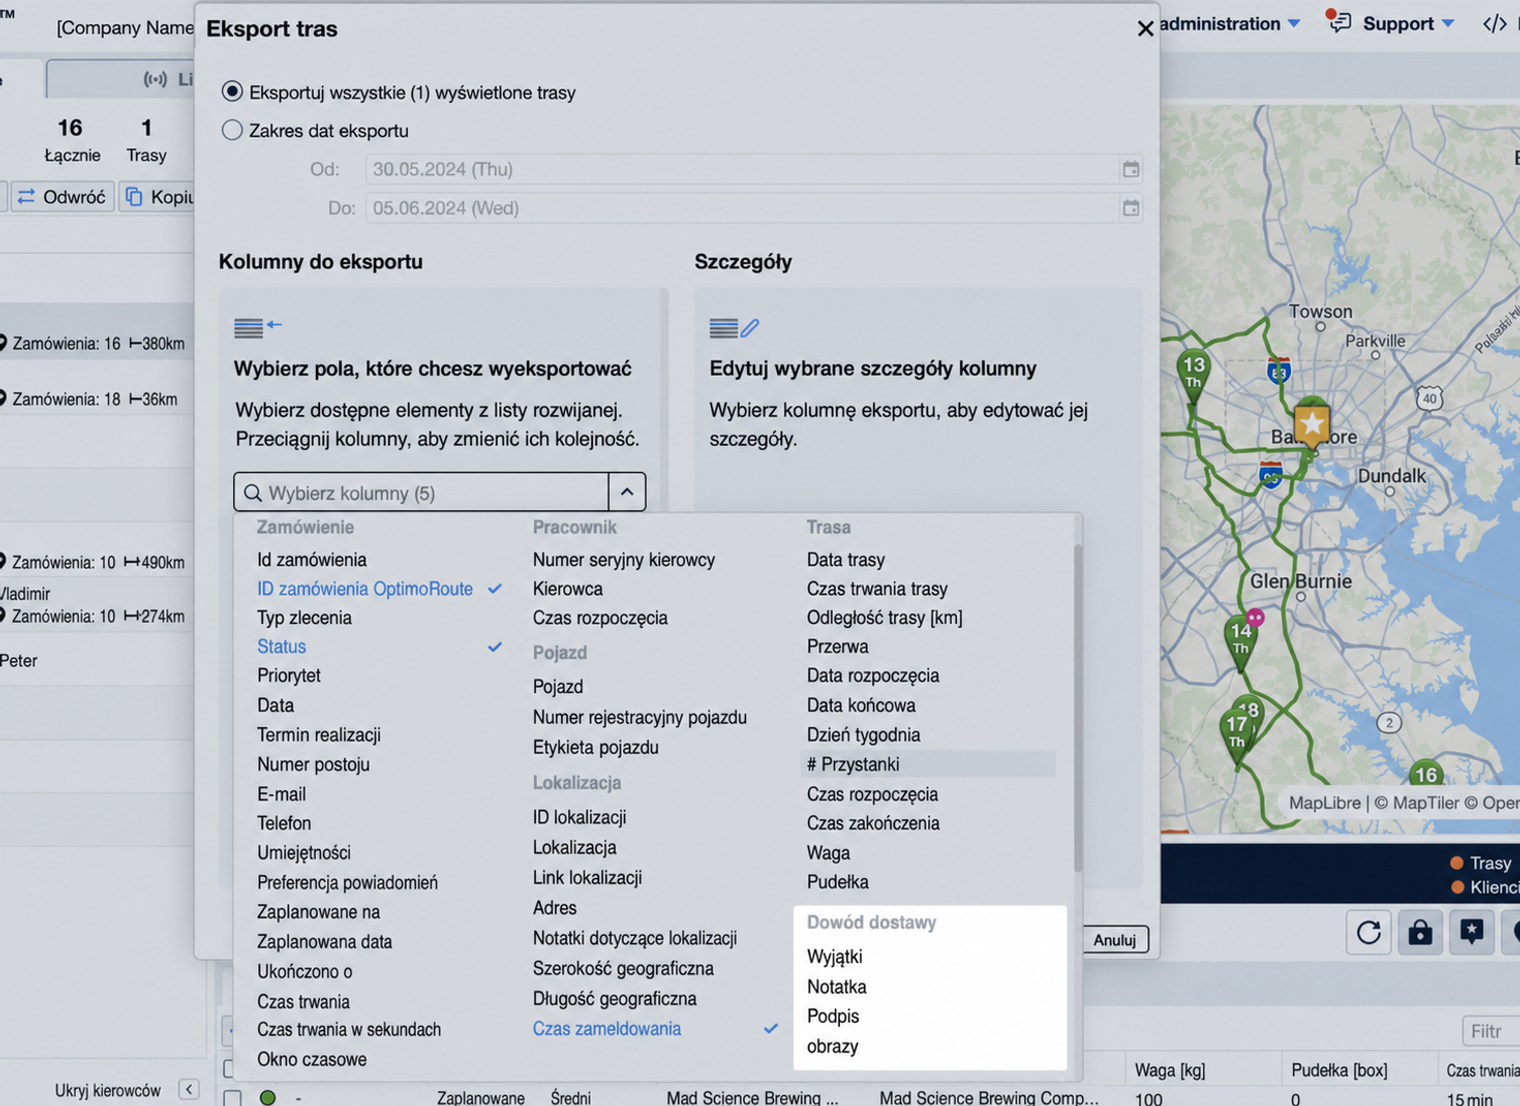Select Numer rejestracyjny pojazdu option

click(640, 717)
